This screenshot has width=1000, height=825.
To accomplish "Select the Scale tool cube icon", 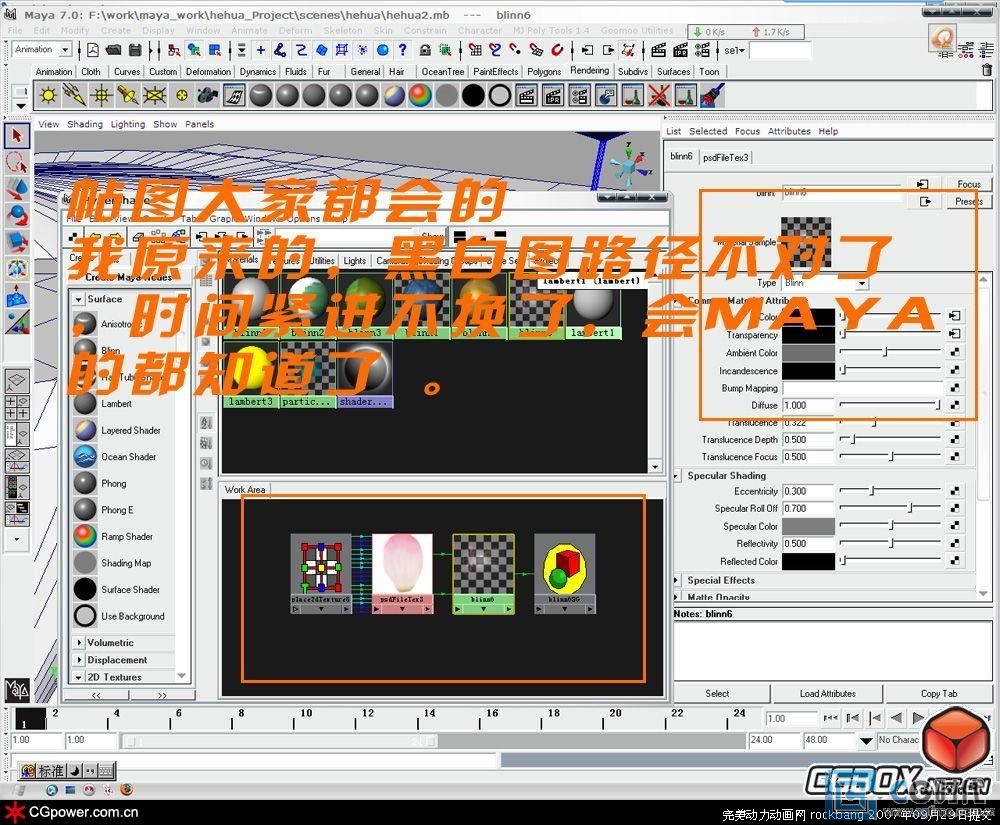I will [x=17, y=242].
